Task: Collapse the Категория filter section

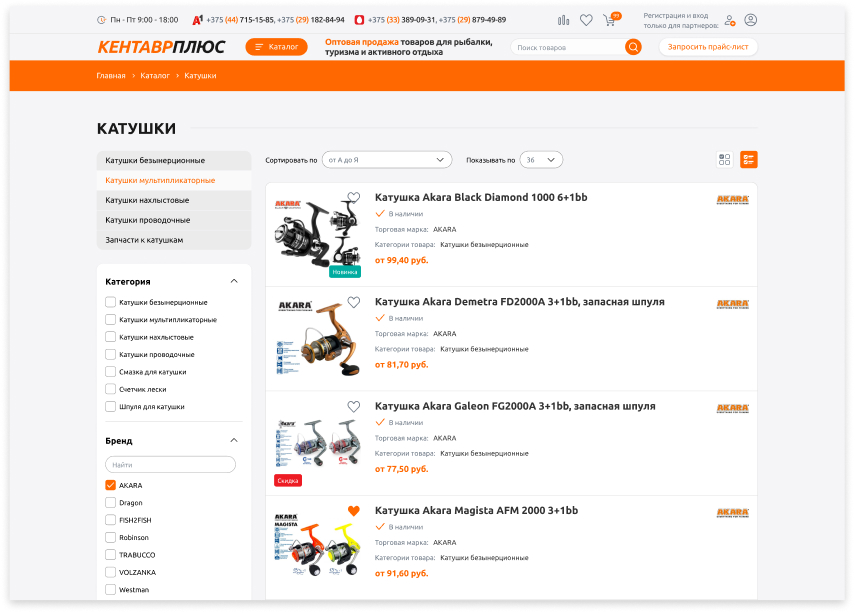Action: click(234, 281)
